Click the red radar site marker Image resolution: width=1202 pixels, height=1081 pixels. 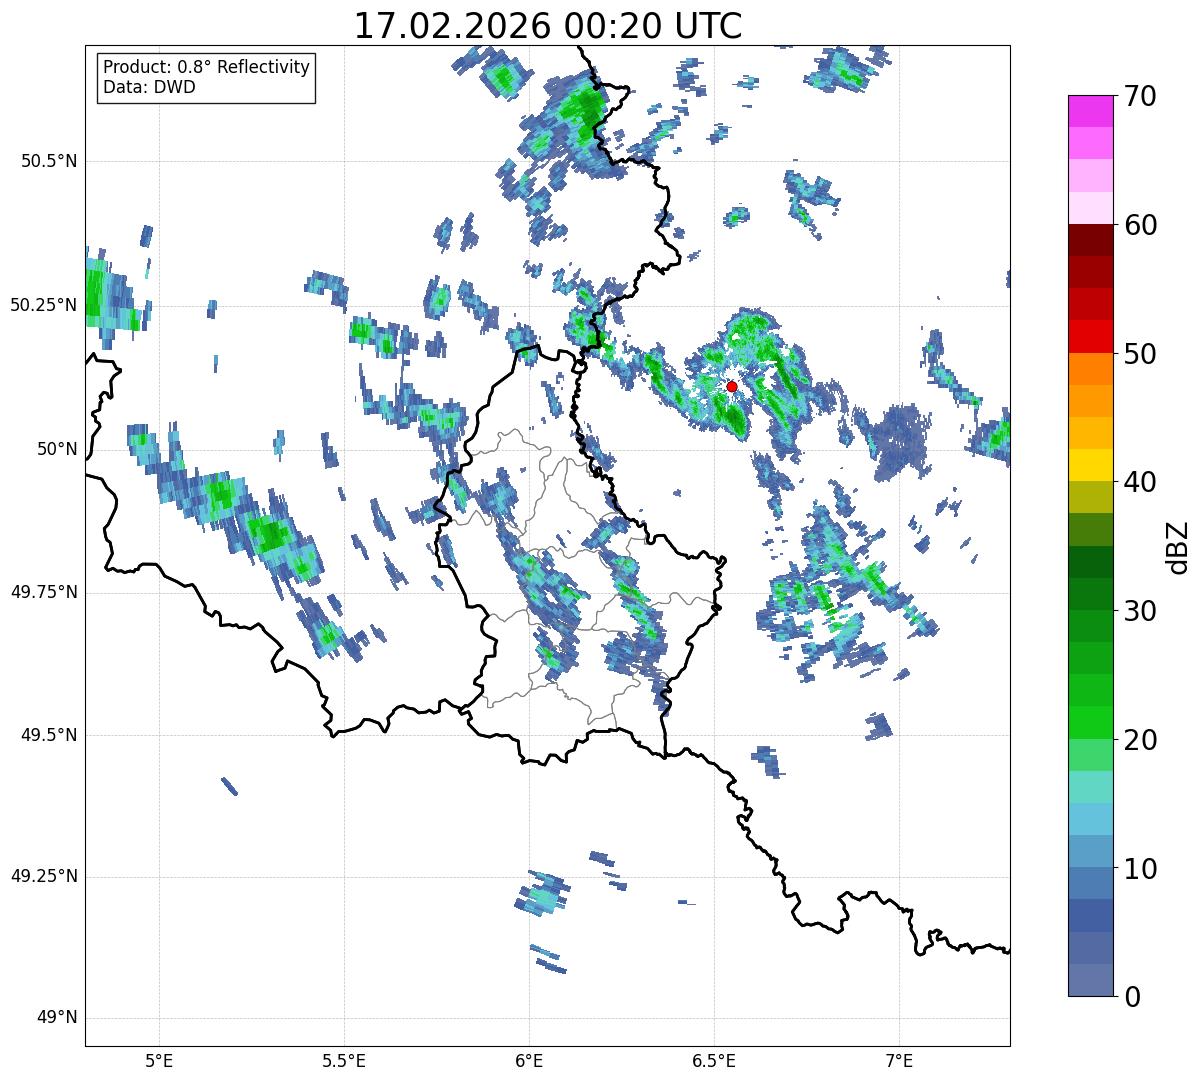point(731,386)
